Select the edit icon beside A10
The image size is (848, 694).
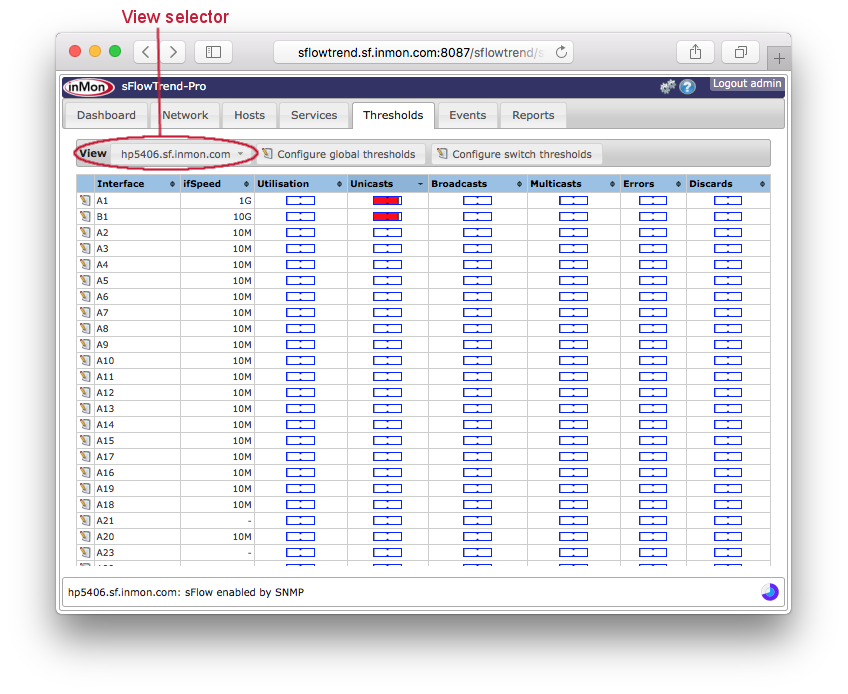click(x=85, y=360)
